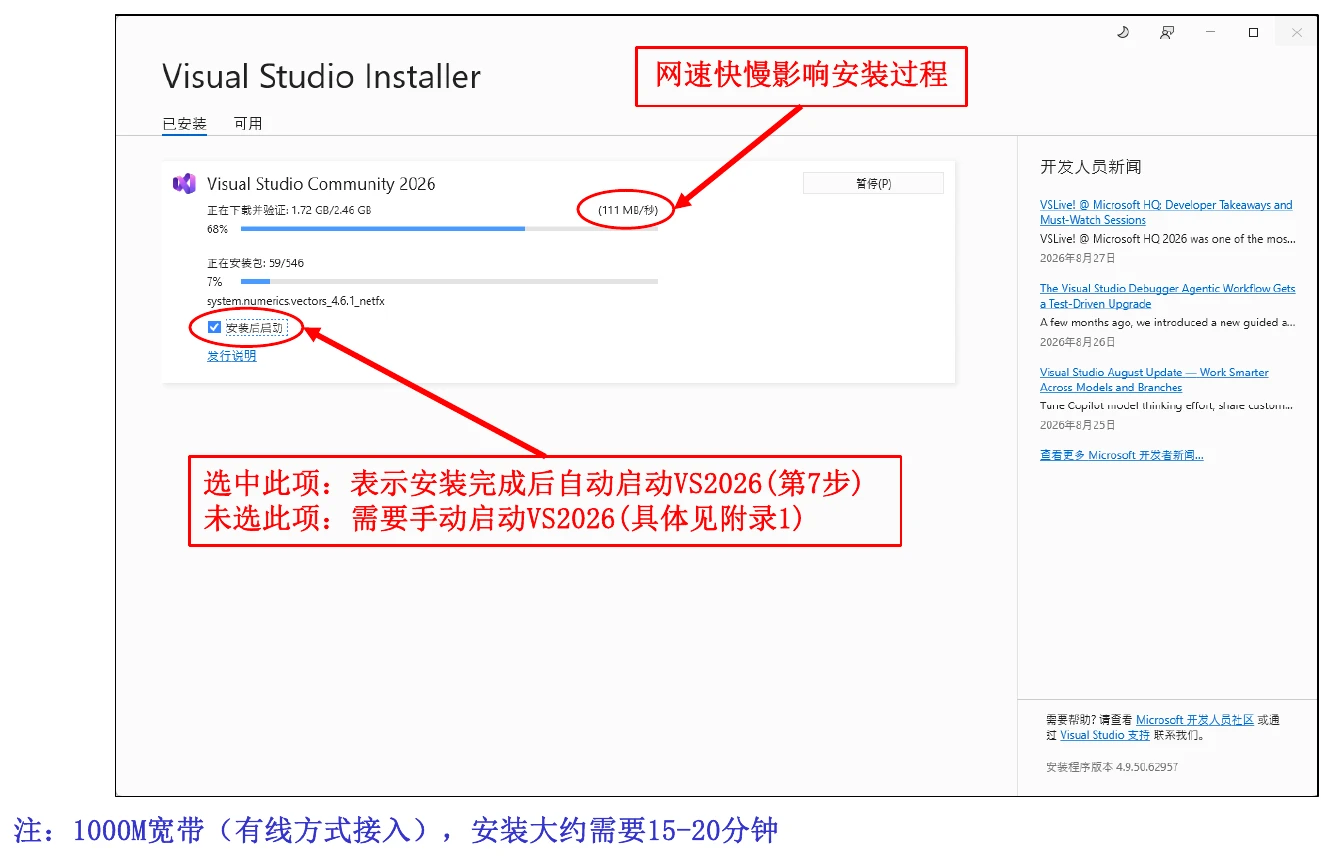Click the 7% install percentage label

pos(214,282)
